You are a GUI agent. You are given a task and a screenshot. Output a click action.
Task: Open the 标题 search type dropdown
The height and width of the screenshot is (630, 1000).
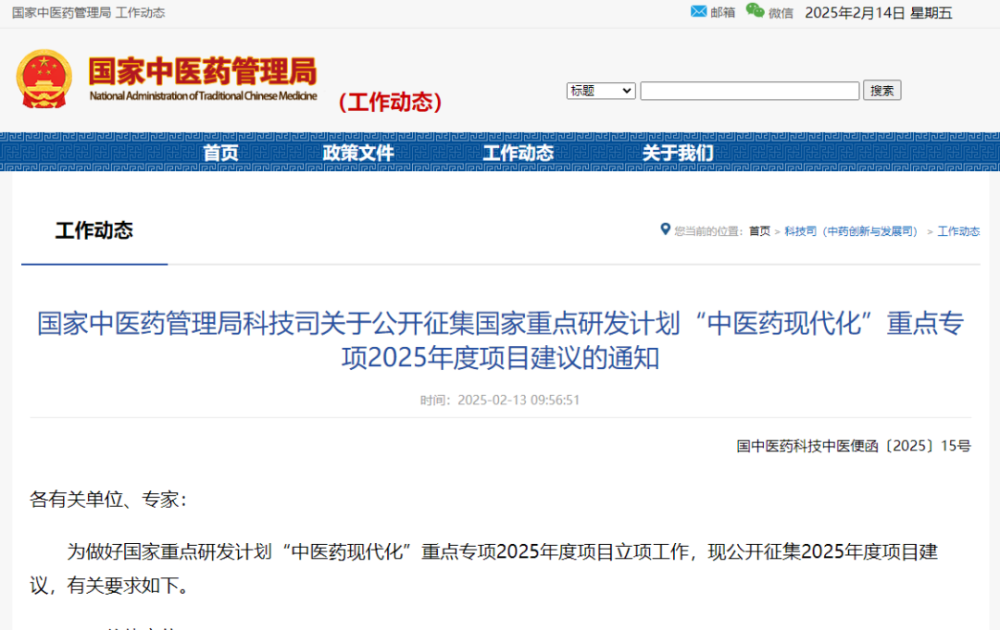[601, 91]
